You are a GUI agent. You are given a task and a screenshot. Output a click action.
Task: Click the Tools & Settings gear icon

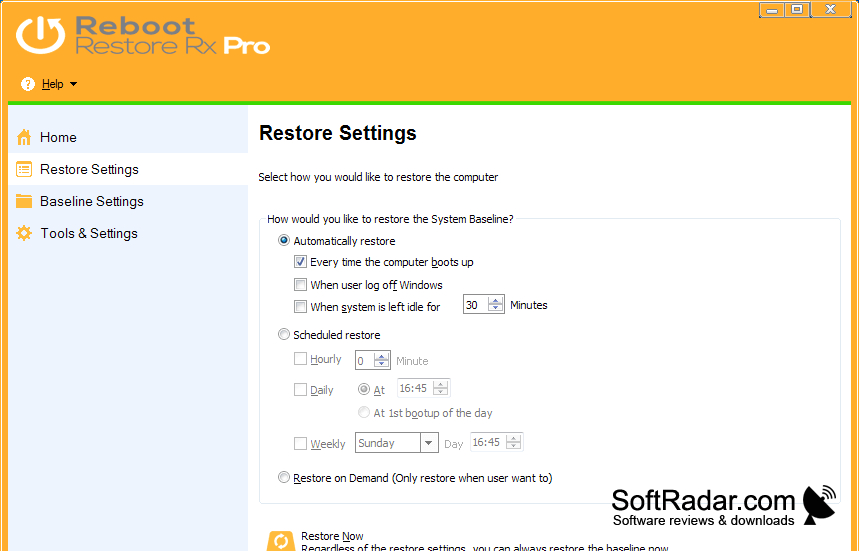click(x=24, y=233)
